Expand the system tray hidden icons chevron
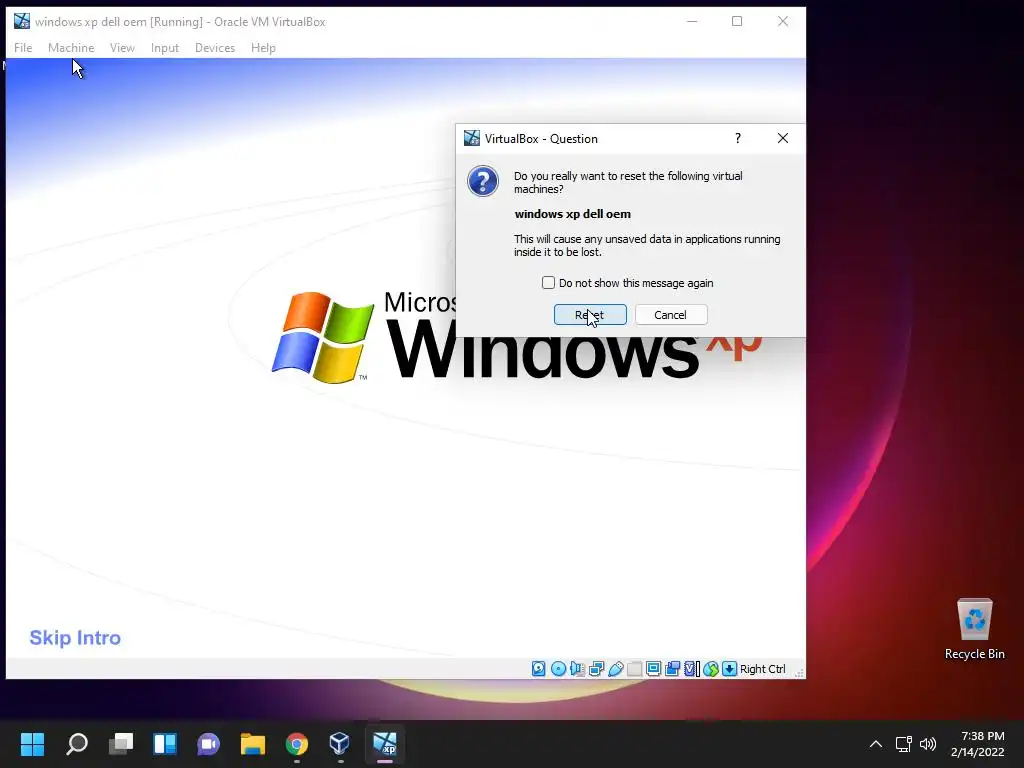This screenshot has height=768, width=1024. coord(876,744)
